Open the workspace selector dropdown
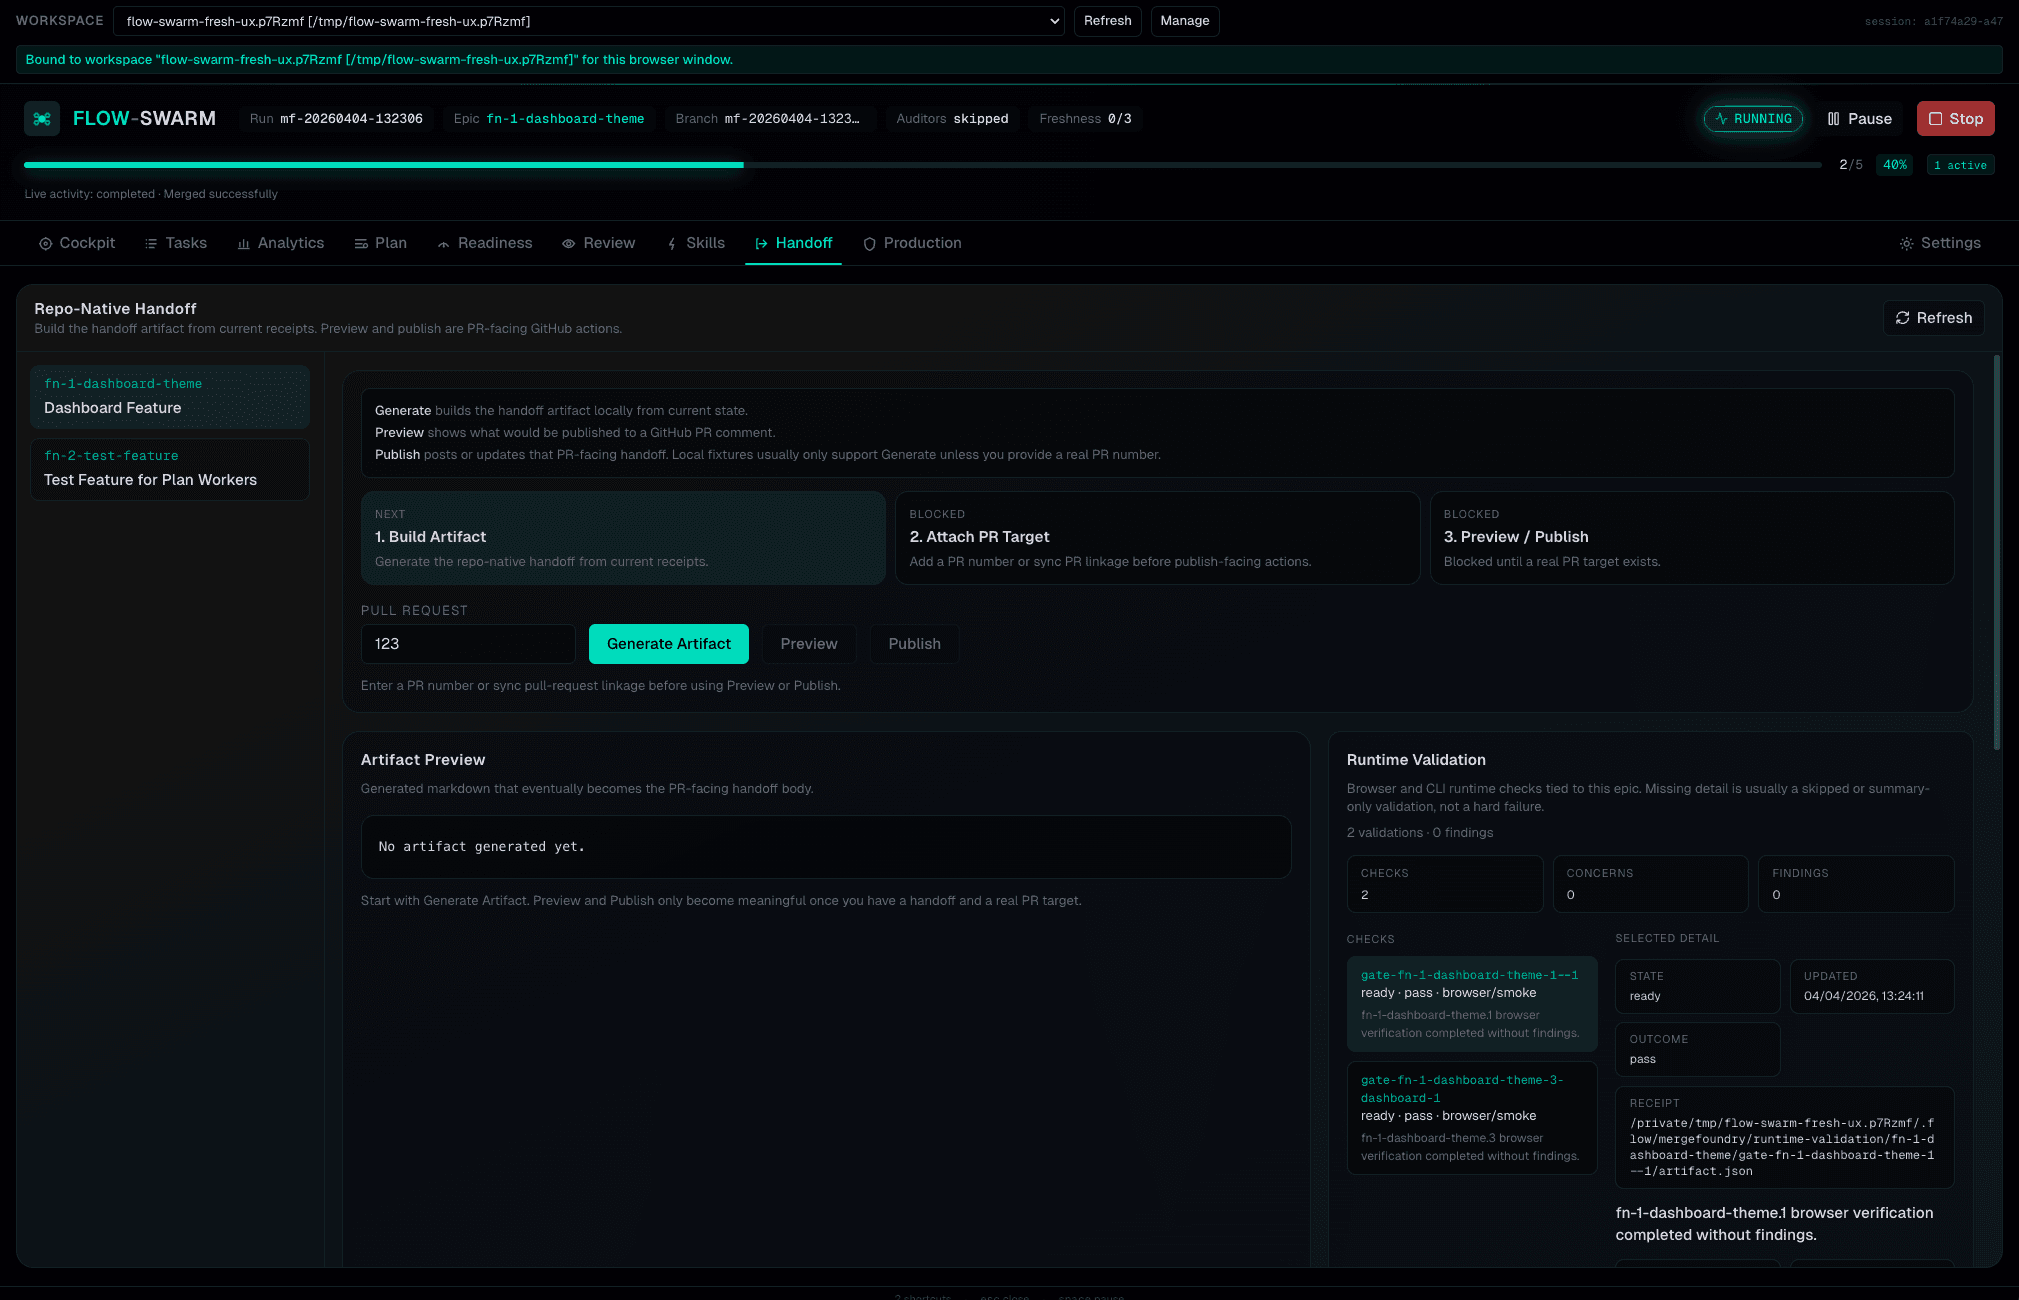Image resolution: width=2019 pixels, height=1300 pixels. point(589,21)
